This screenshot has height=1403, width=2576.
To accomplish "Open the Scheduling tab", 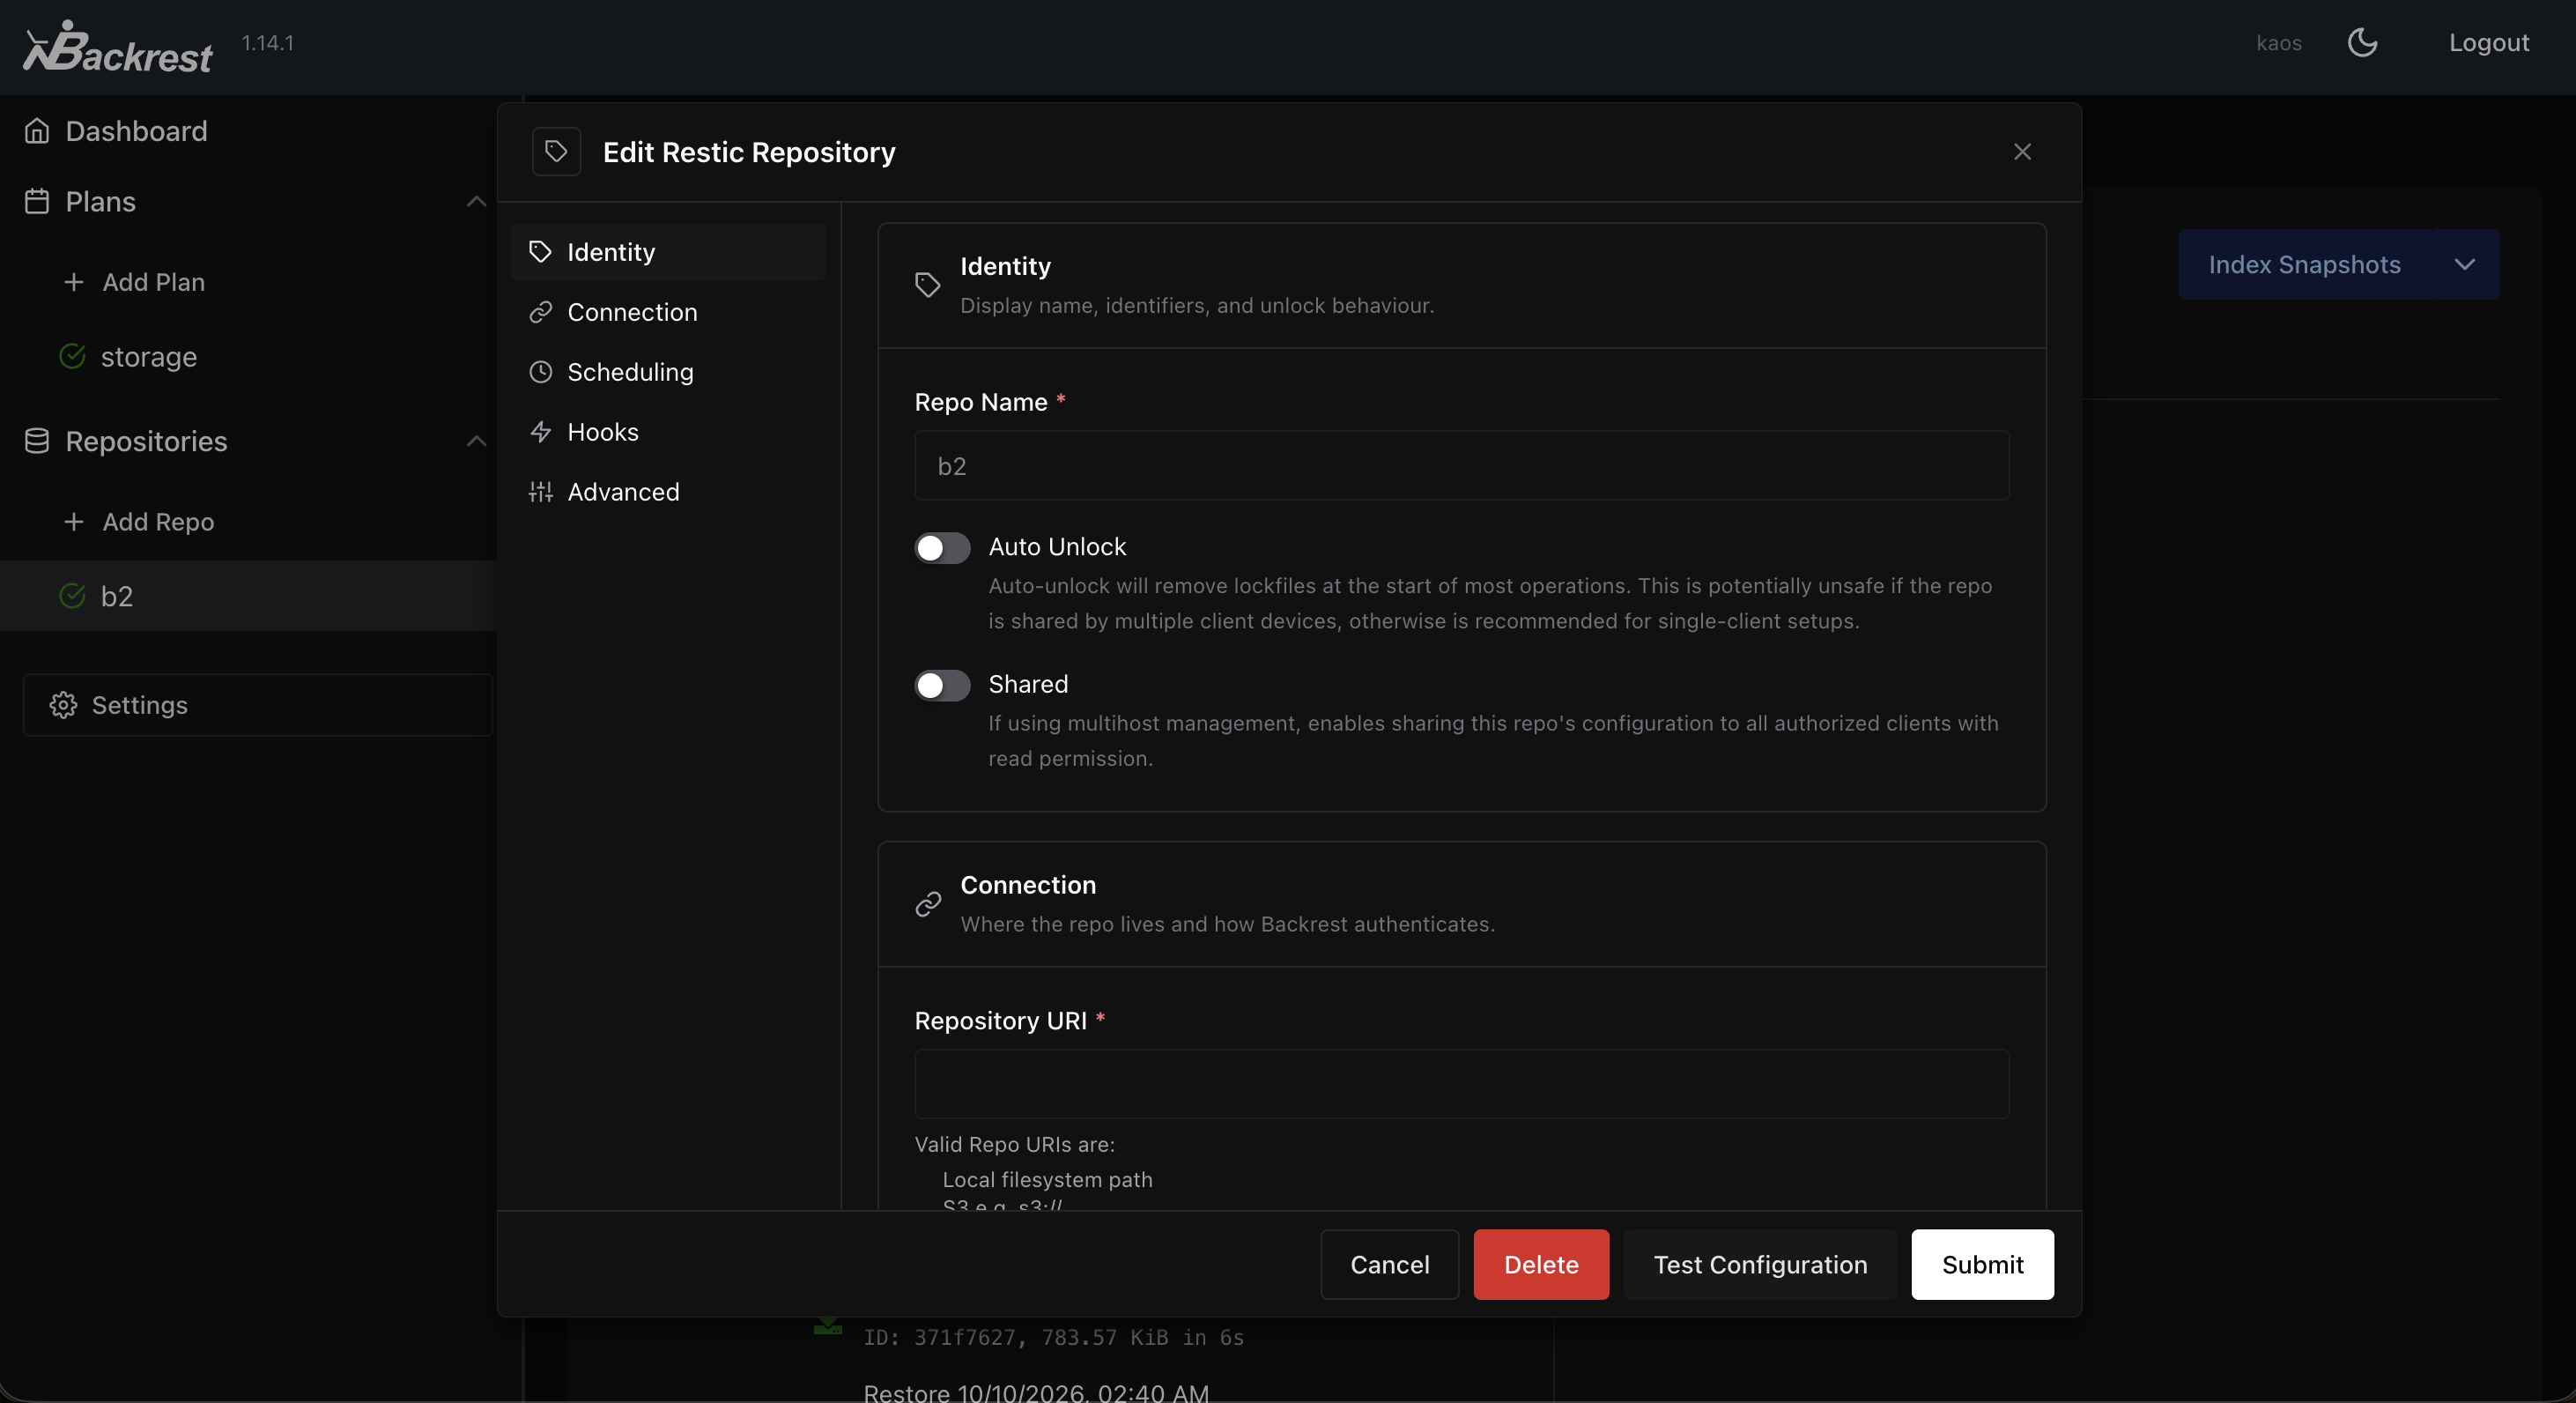I will pos(668,372).
